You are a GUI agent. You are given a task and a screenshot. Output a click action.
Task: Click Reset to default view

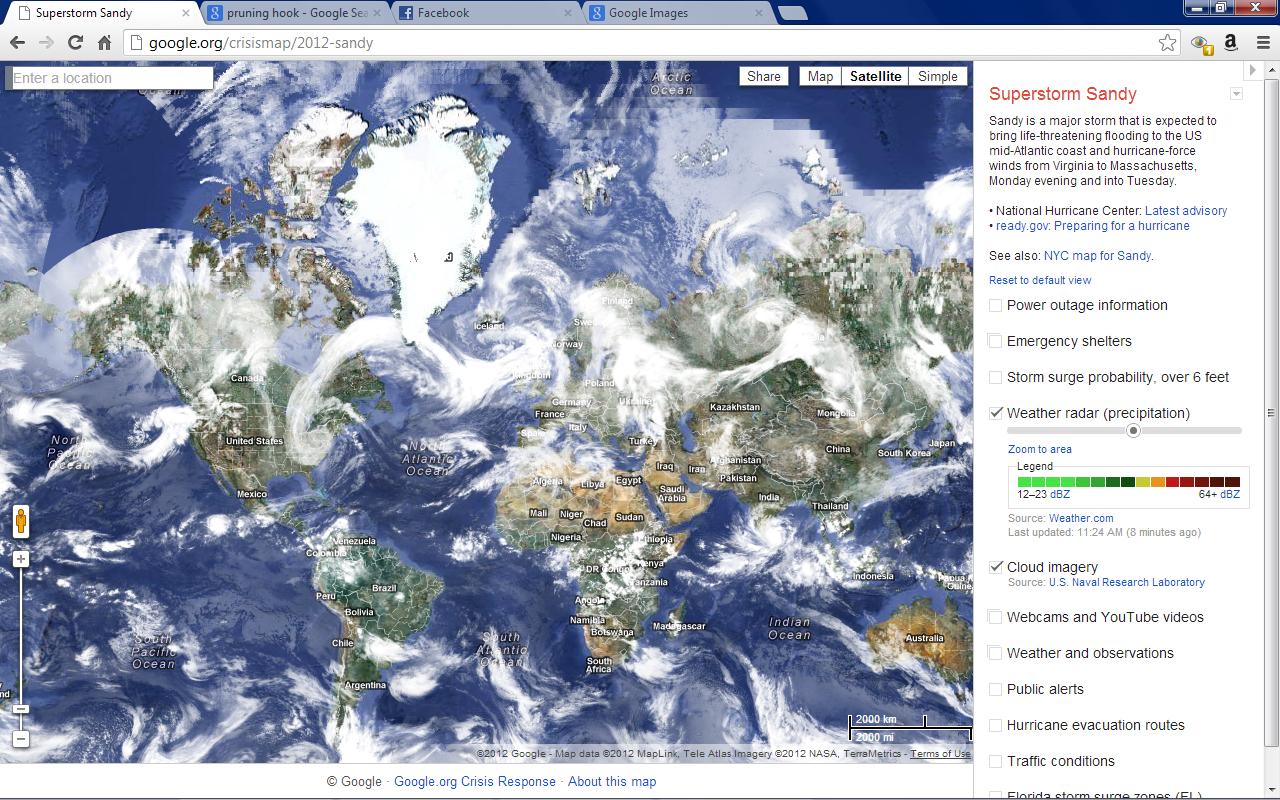coord(1040,280)
